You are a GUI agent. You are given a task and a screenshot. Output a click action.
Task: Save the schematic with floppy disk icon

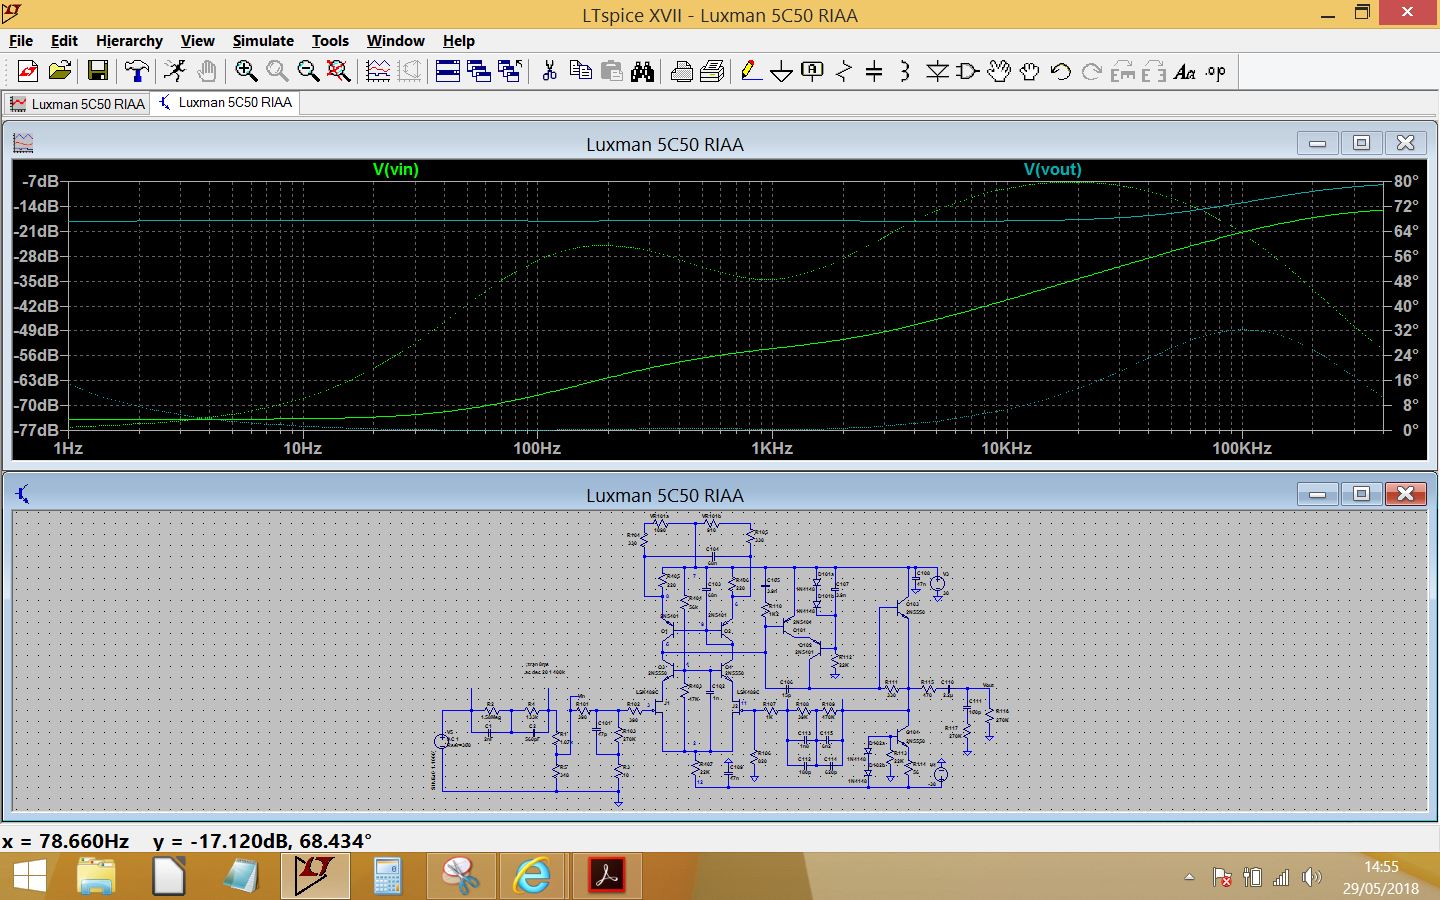click(98, 71)
